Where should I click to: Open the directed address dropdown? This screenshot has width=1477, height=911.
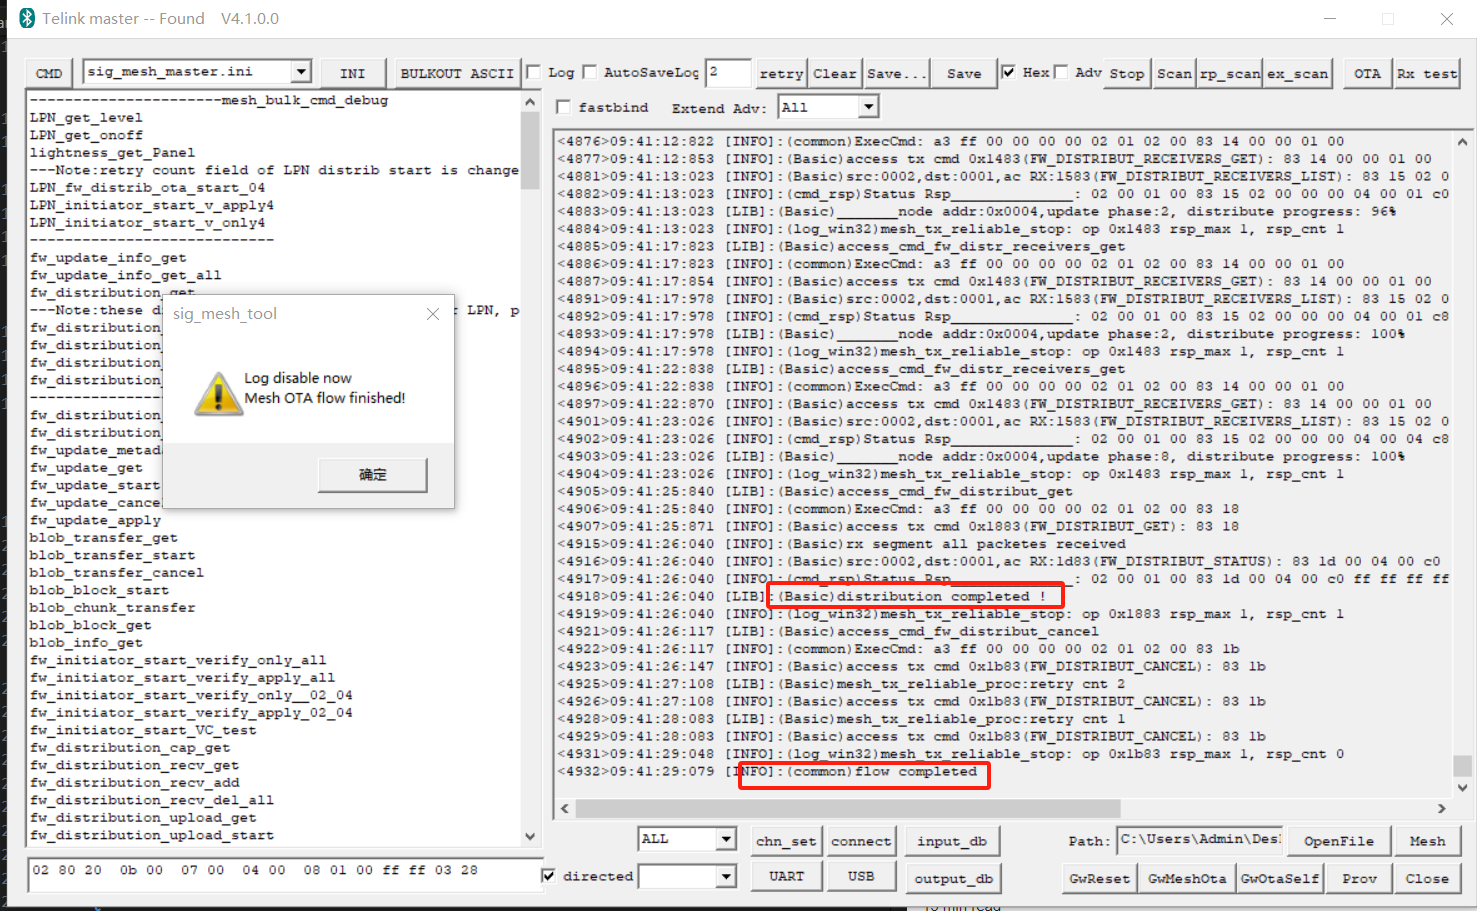click(x=726, y=877)
